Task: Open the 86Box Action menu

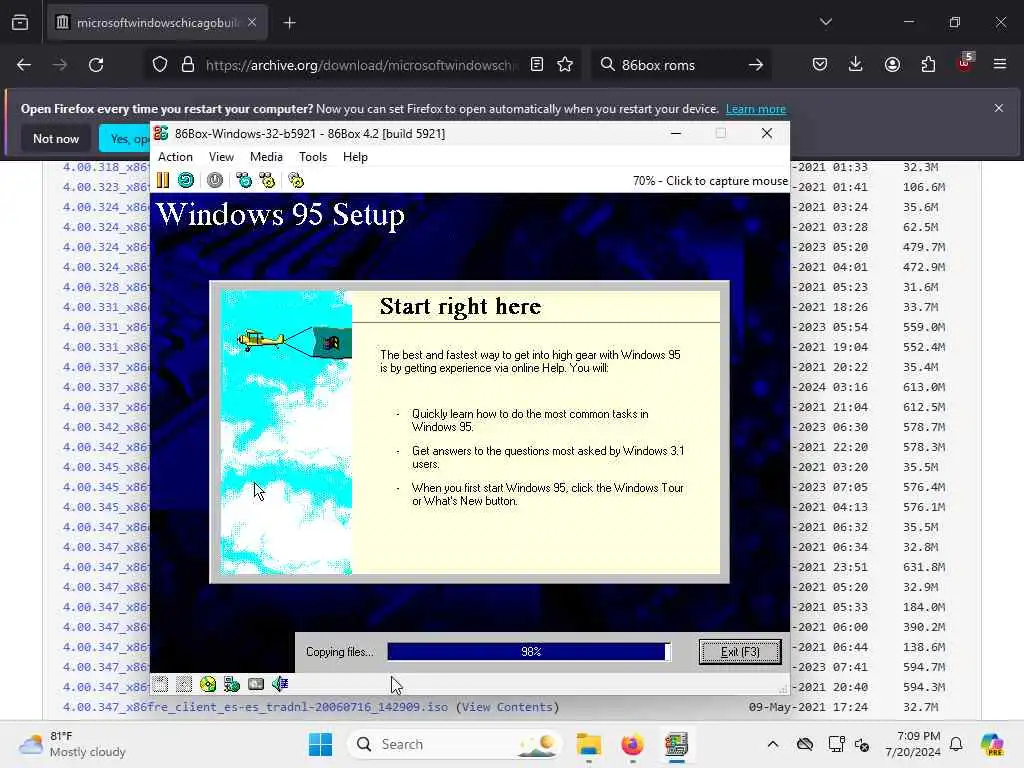Action: tap(176, 157)
